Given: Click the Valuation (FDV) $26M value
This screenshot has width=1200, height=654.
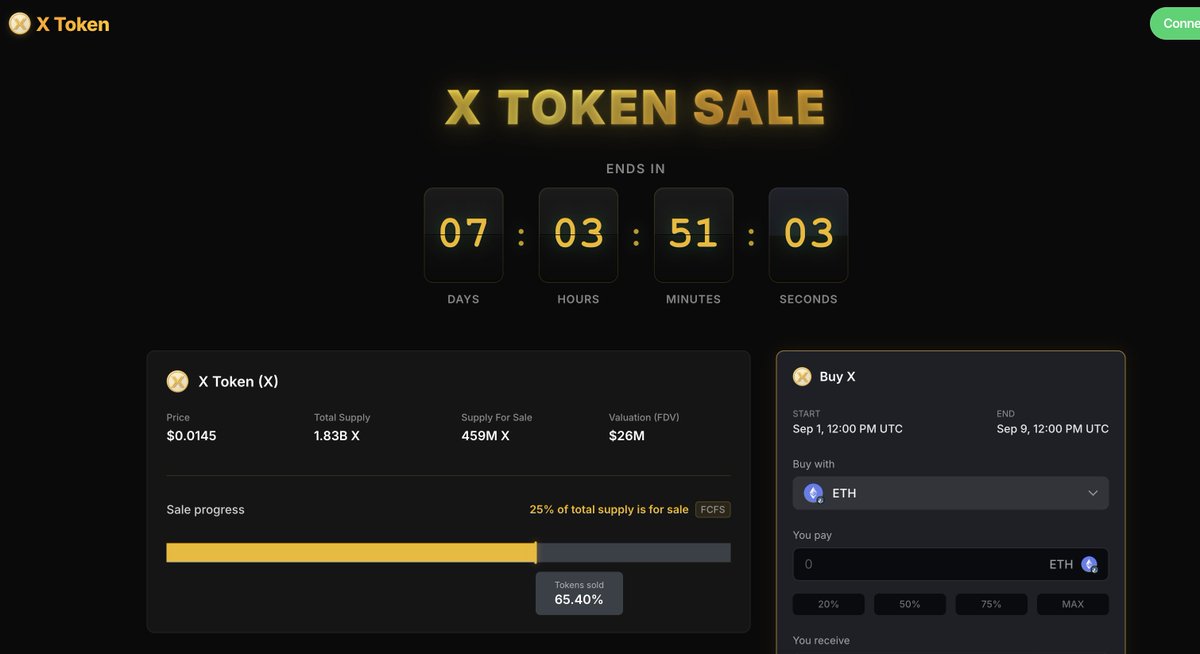Looking at the screenshot, I should 627,436.
